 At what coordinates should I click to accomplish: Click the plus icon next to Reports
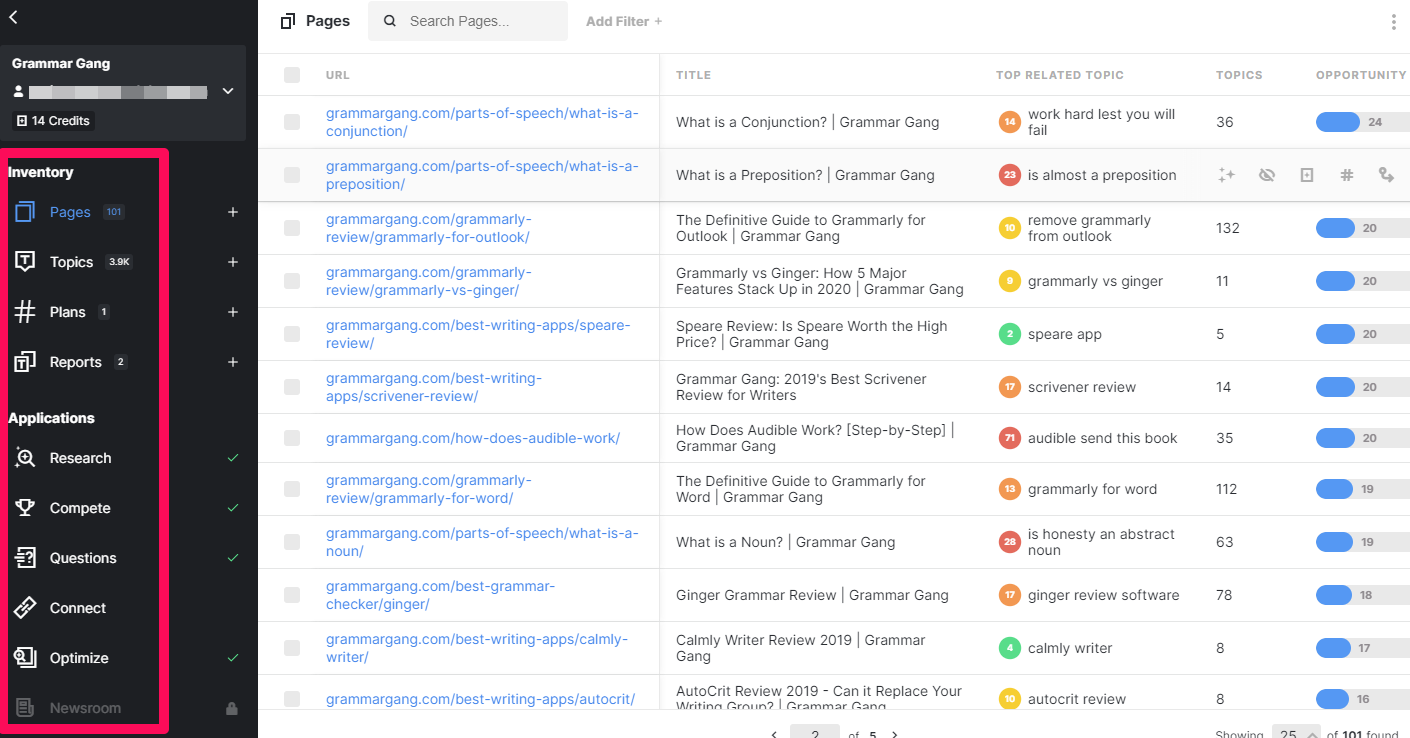(x=233, y=362)
